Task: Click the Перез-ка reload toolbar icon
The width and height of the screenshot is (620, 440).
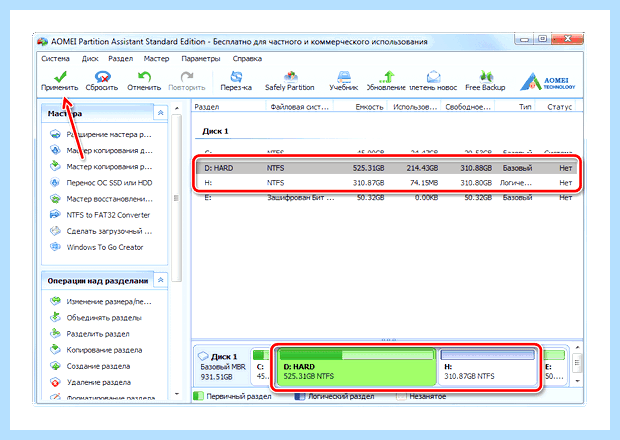Action: [x=236, y=81]
